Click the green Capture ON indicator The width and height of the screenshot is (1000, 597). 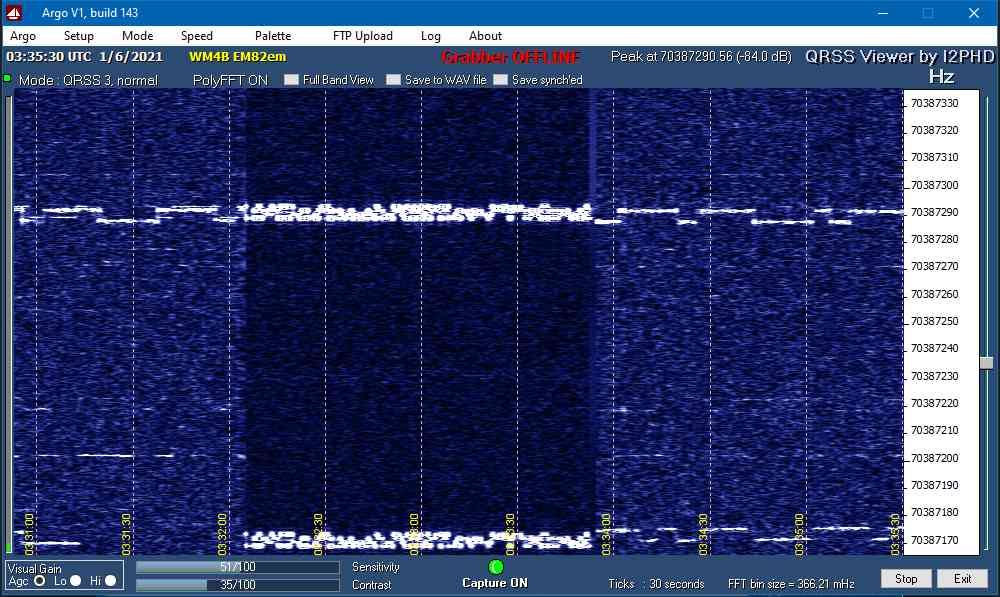[x=496, y=567]
